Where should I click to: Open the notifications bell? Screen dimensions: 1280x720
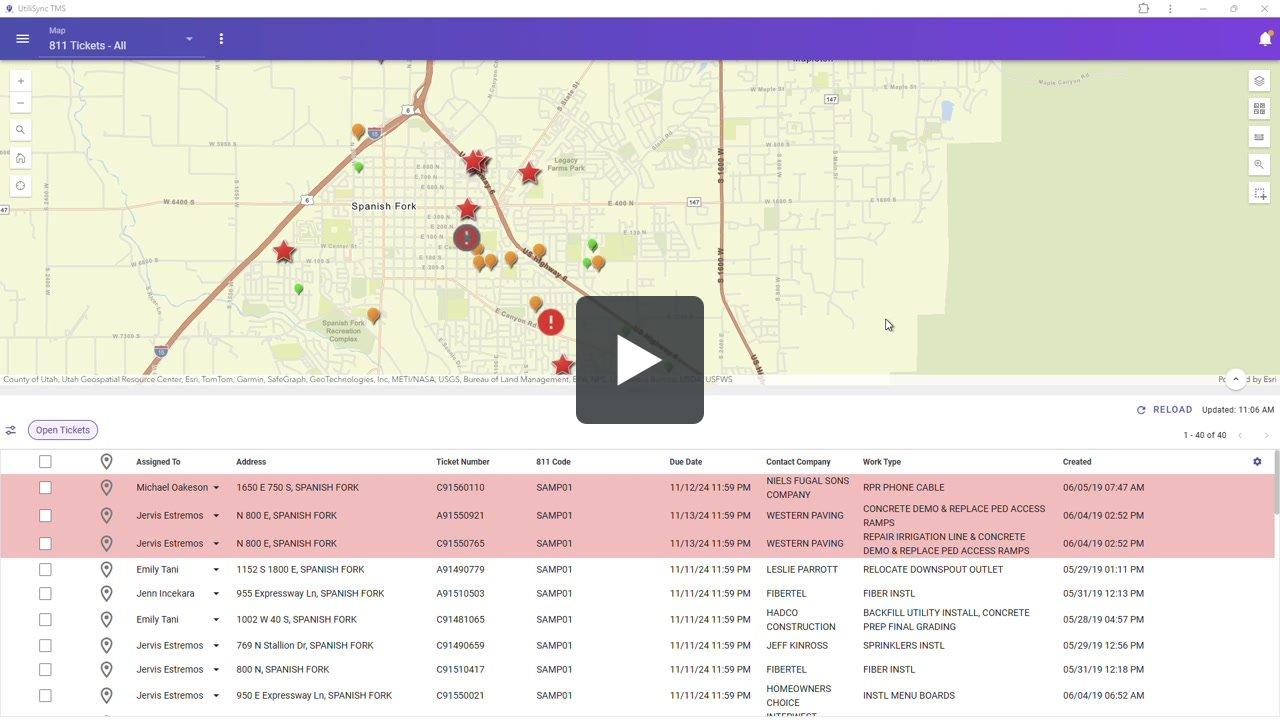tap(1265, 39)
